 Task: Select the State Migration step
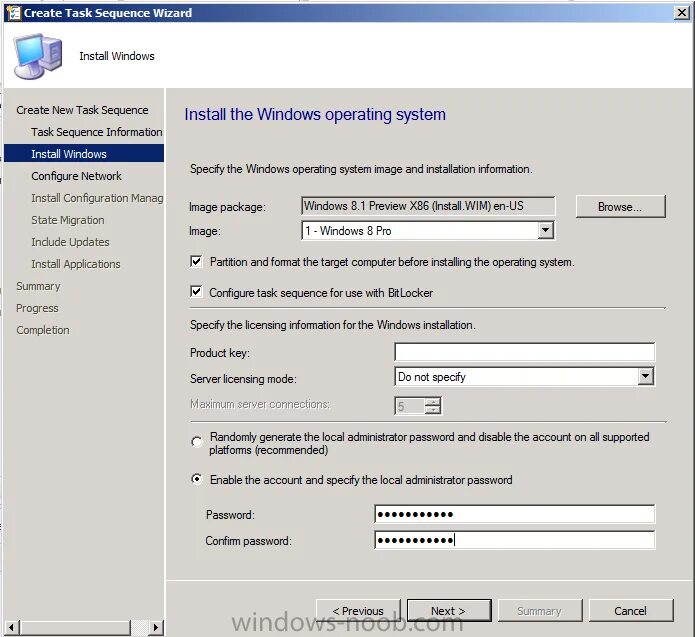pyautogui.click(x=68, y=220)
